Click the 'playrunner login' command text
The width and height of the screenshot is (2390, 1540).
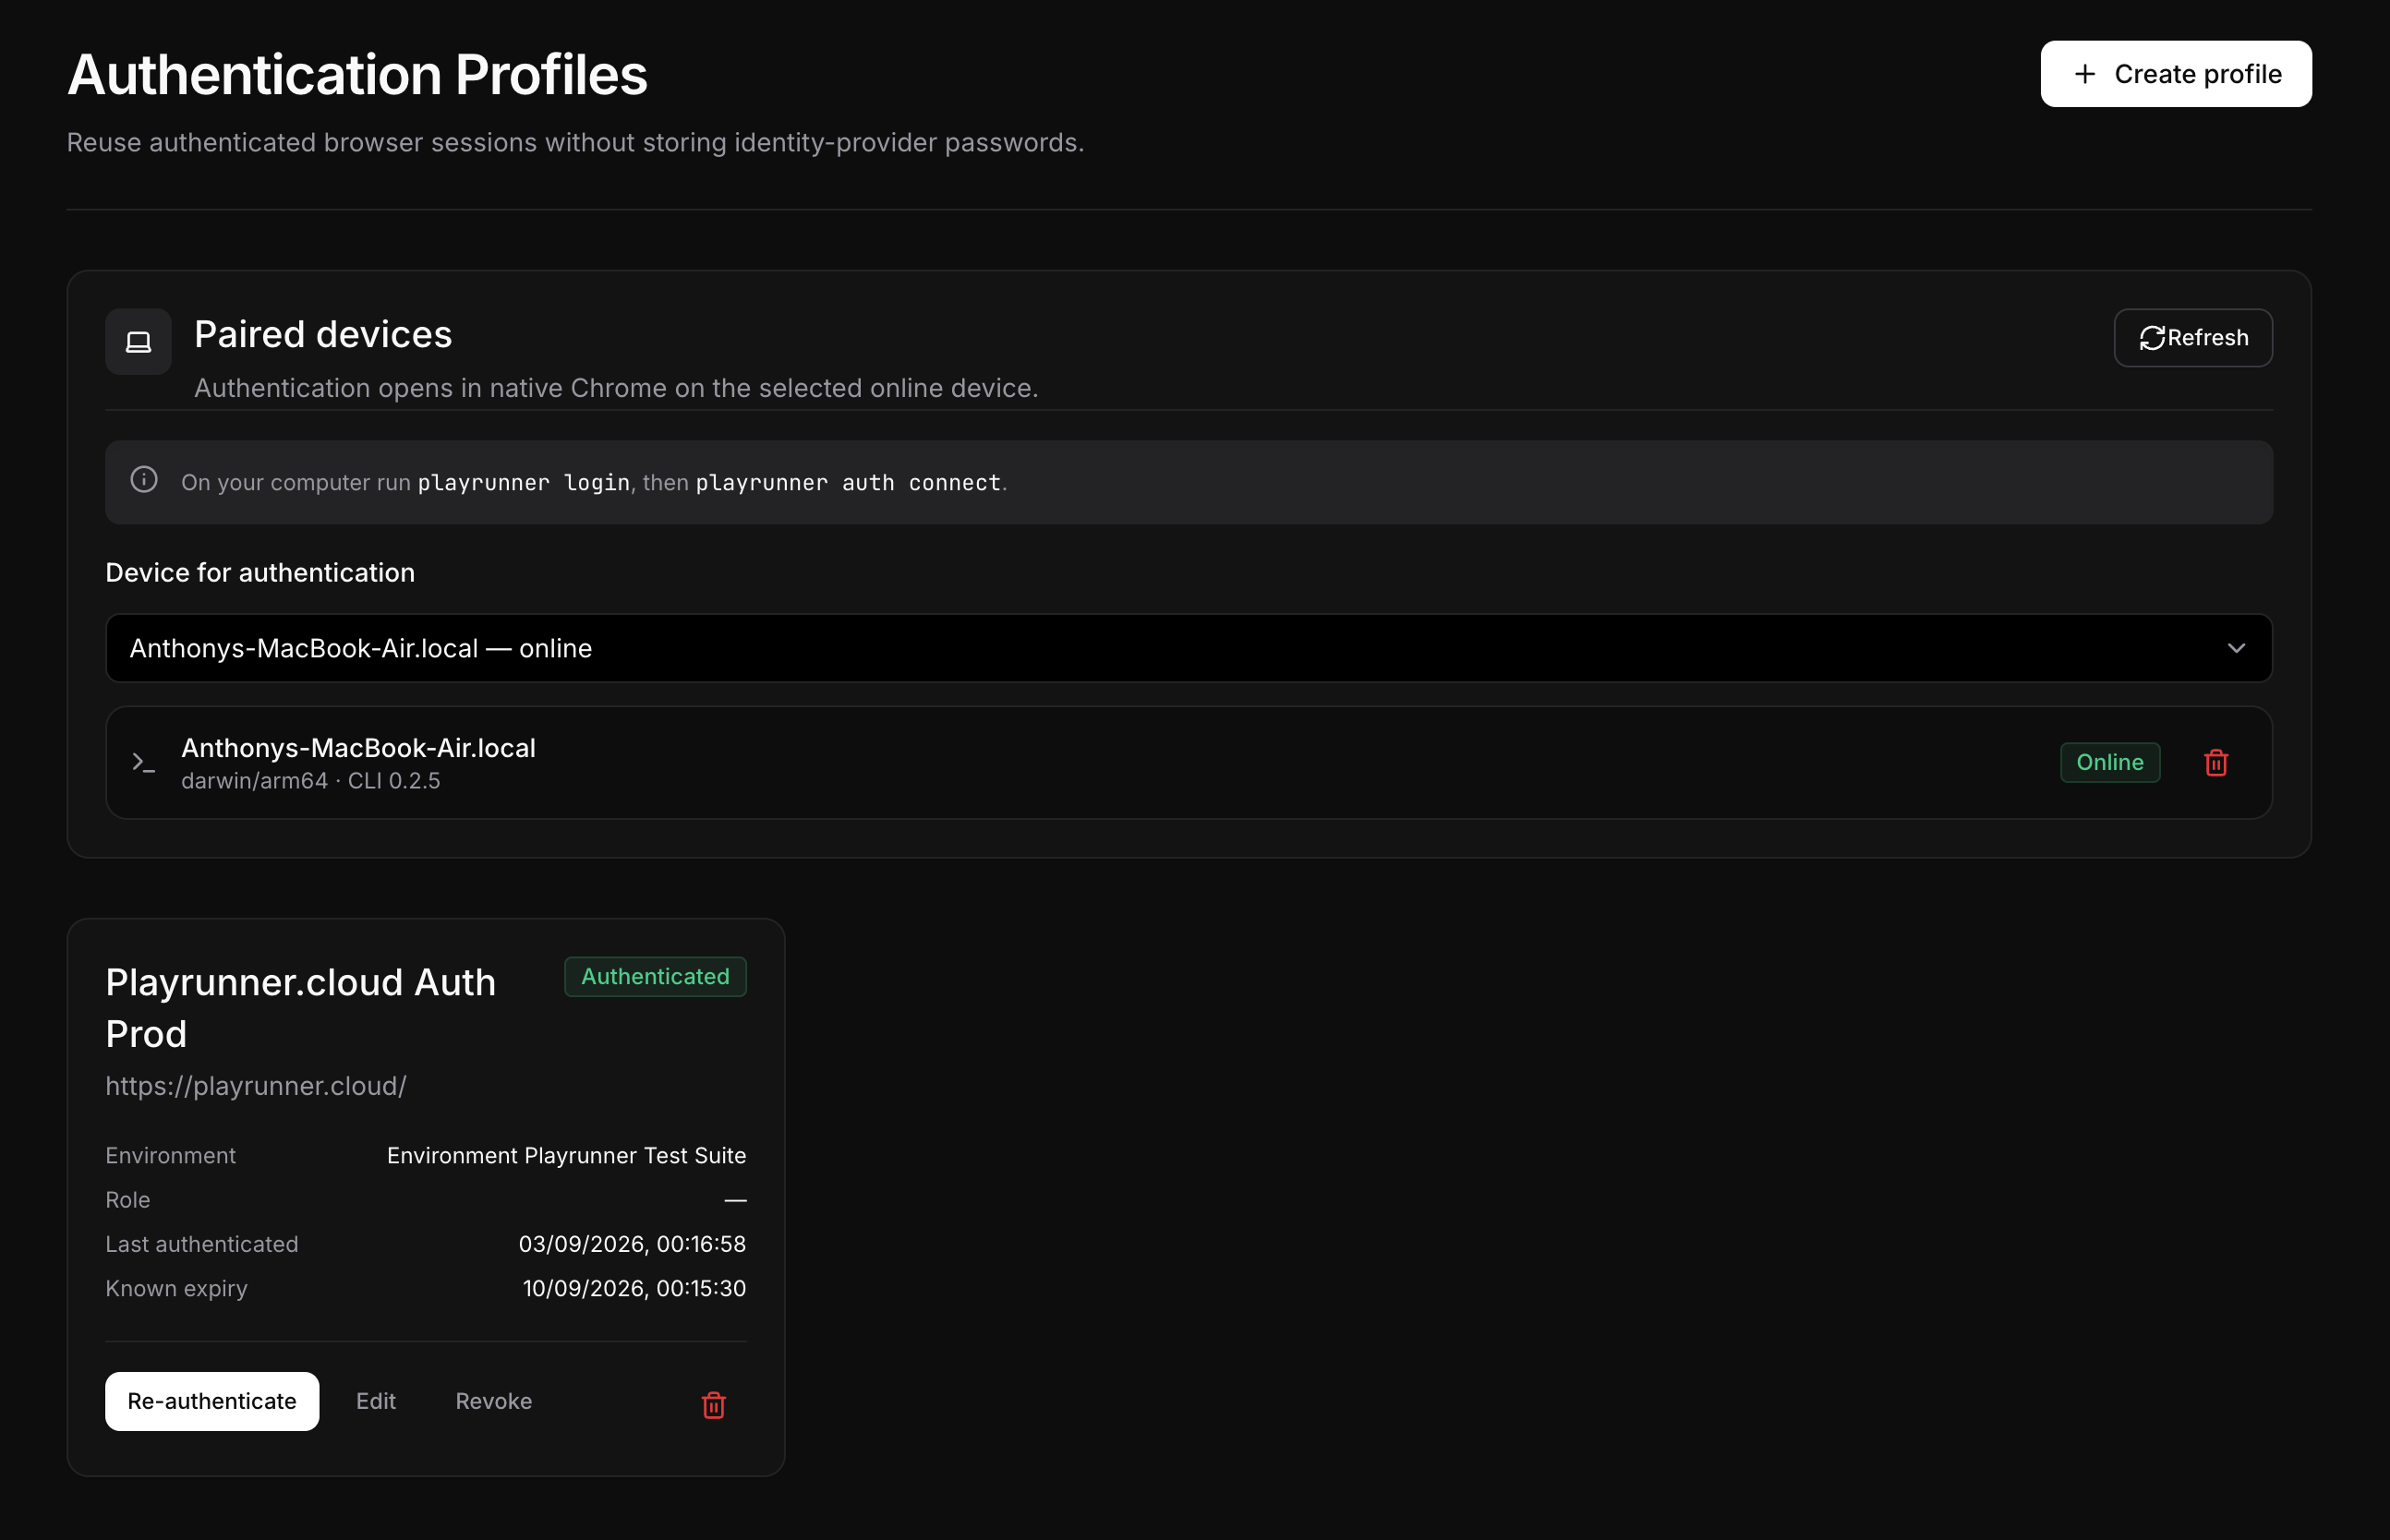[x=523, y=482]
